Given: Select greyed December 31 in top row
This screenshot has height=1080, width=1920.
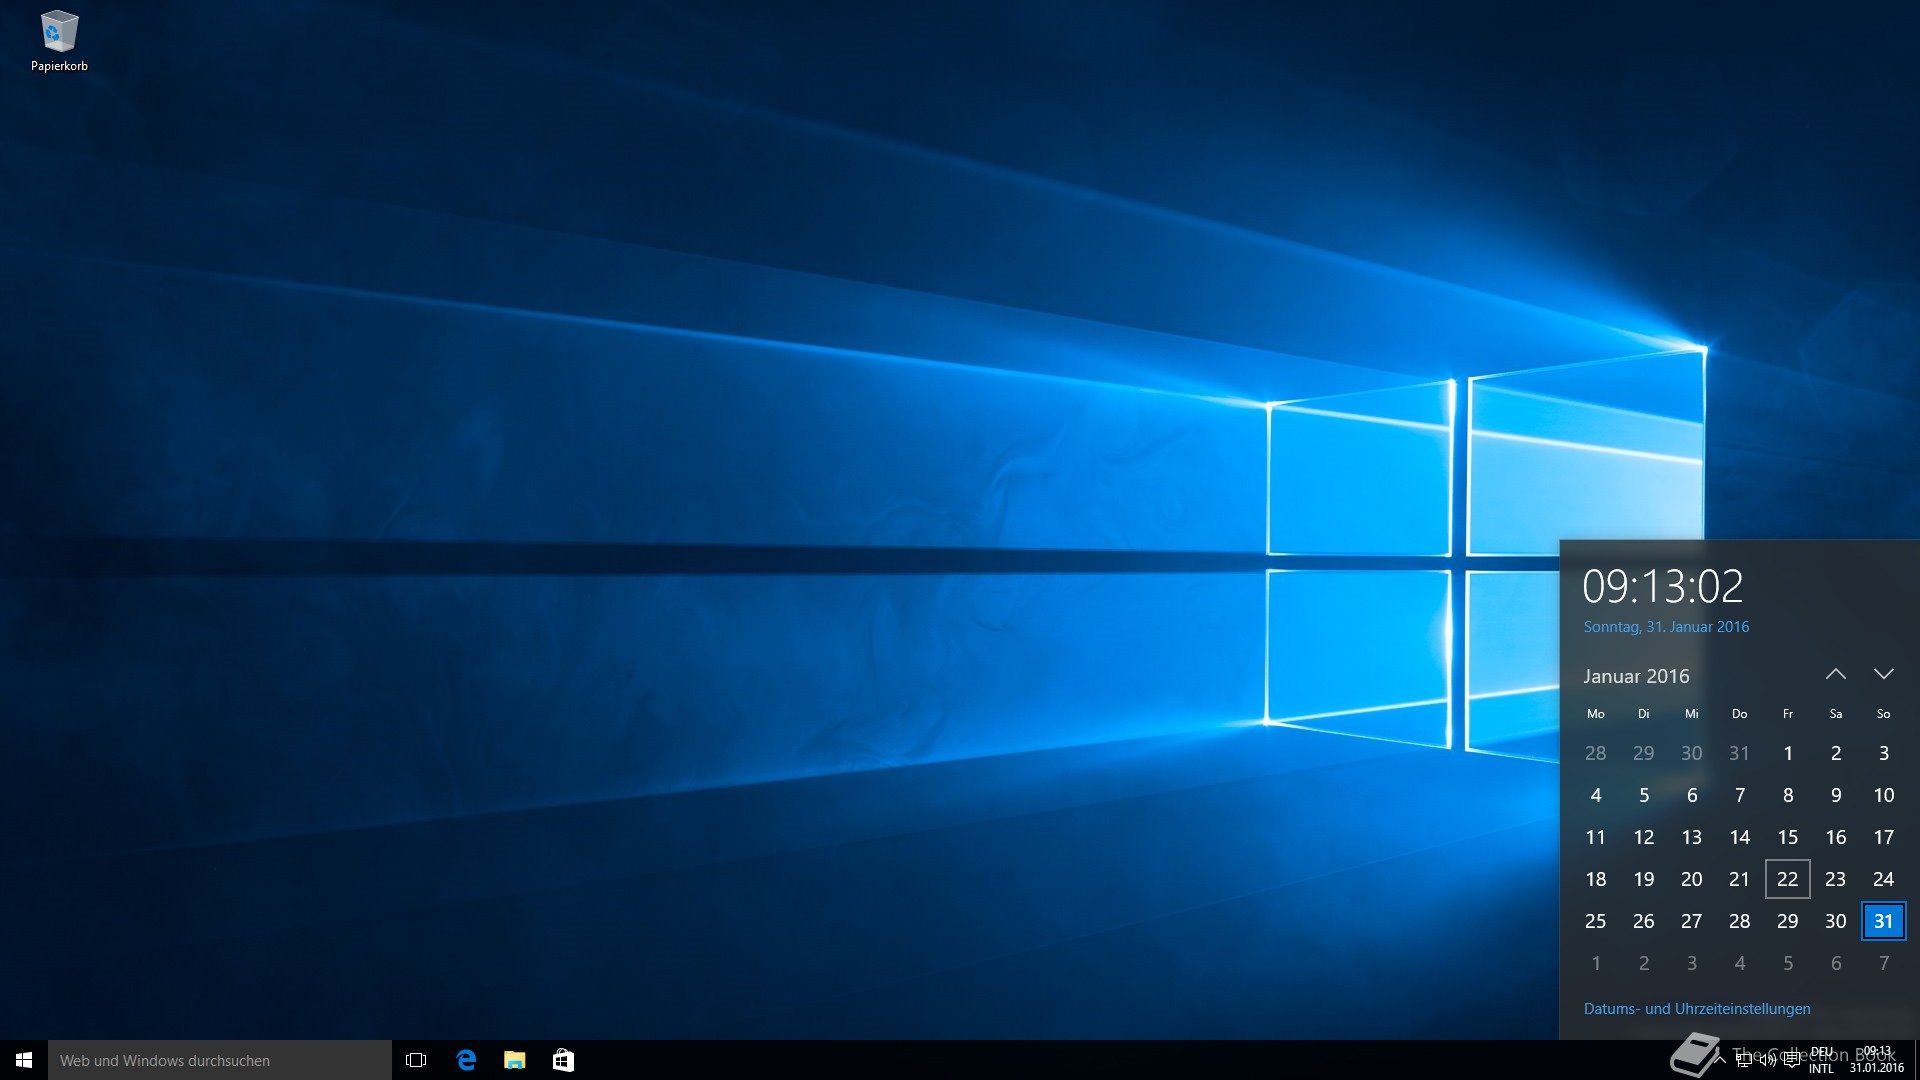Looking at the screenshot, I should click(1740, 753).
